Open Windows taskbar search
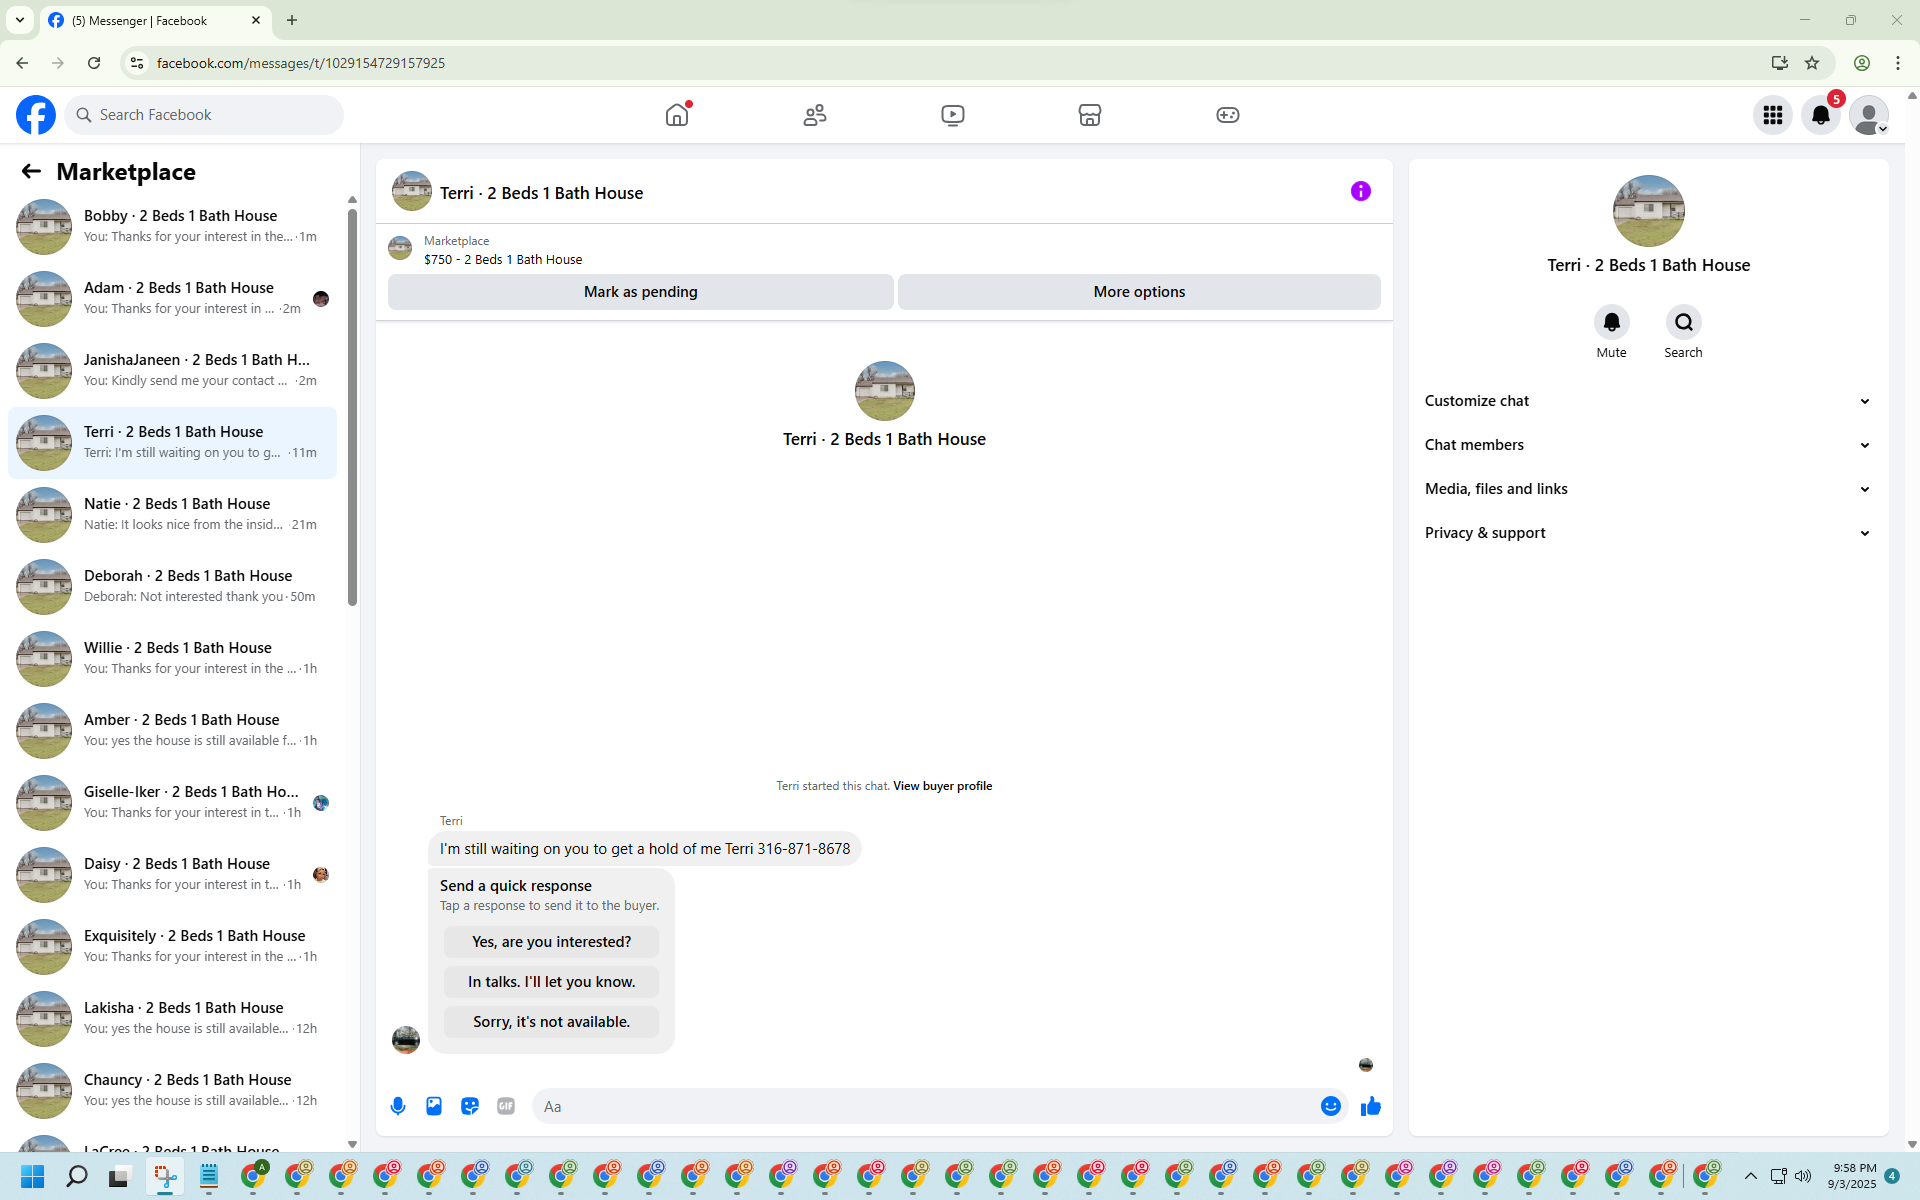Image resolution: width=1920 pixels, height=1200 pixels. (x=76, y=1176)
